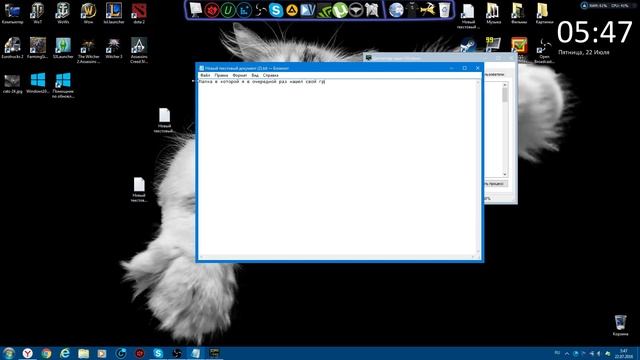The image size is (640, 360).
Task: Click the monitor icon in the top dock
Action: [x=196, y=10]
